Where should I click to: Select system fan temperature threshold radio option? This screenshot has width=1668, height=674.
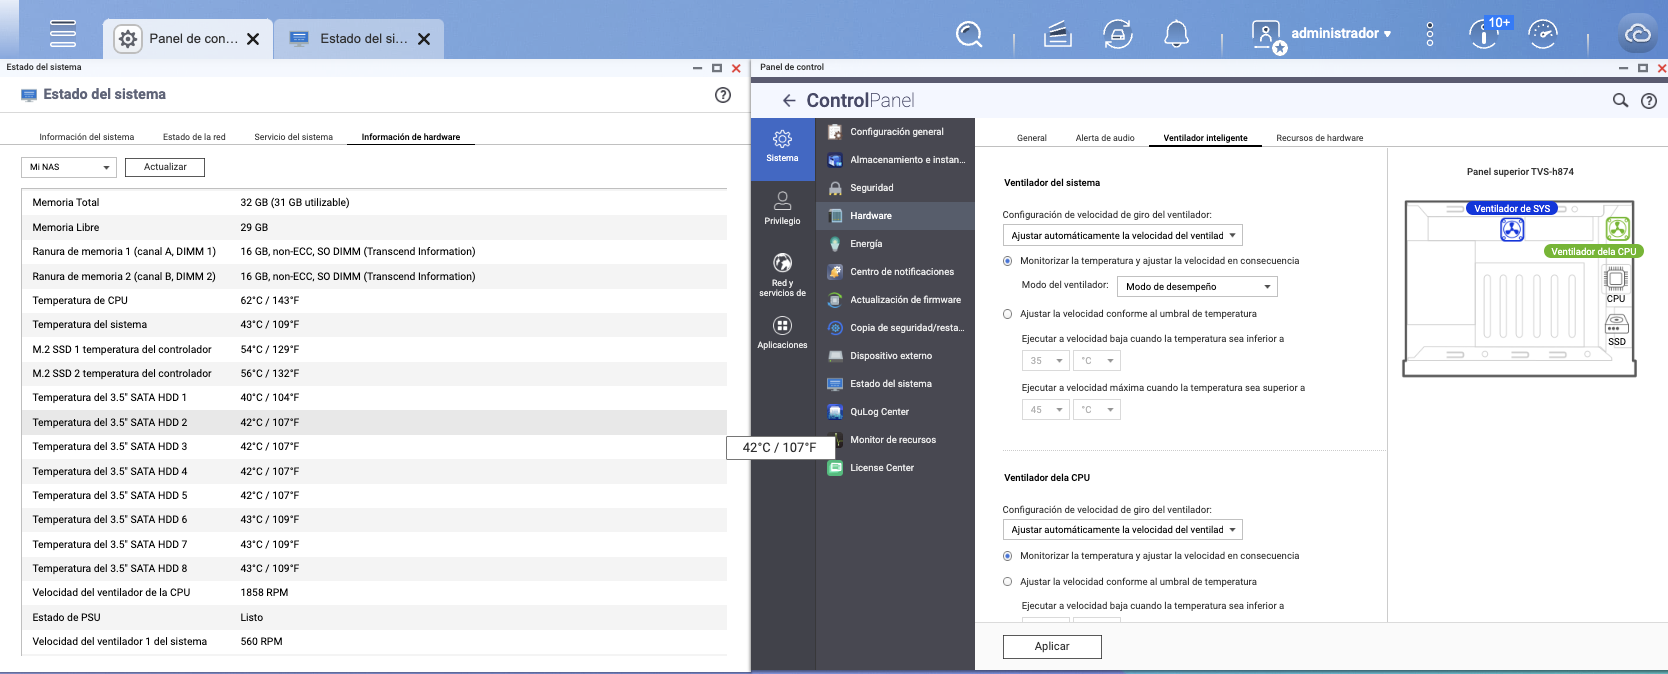click(1008, 314)
